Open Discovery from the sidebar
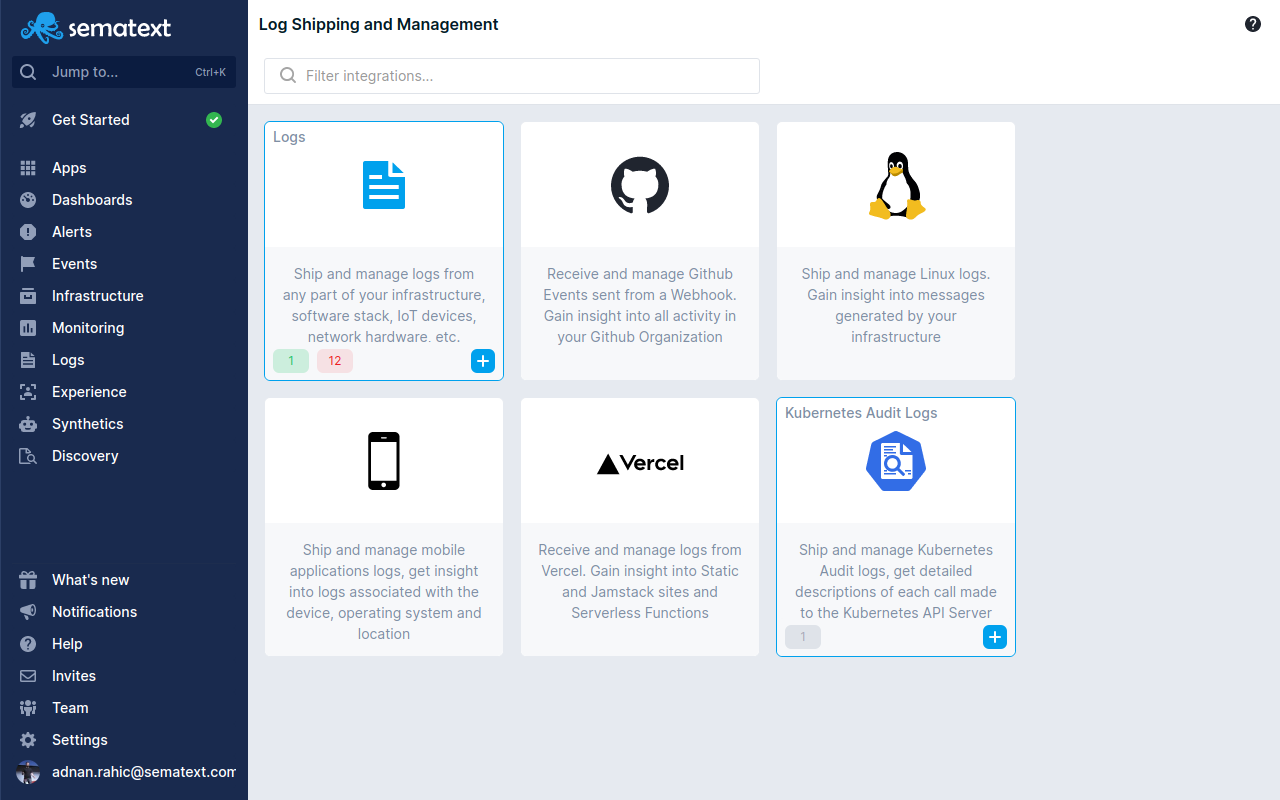The width and height of the screenshot is (1280, 800). [x=124, y=456]
